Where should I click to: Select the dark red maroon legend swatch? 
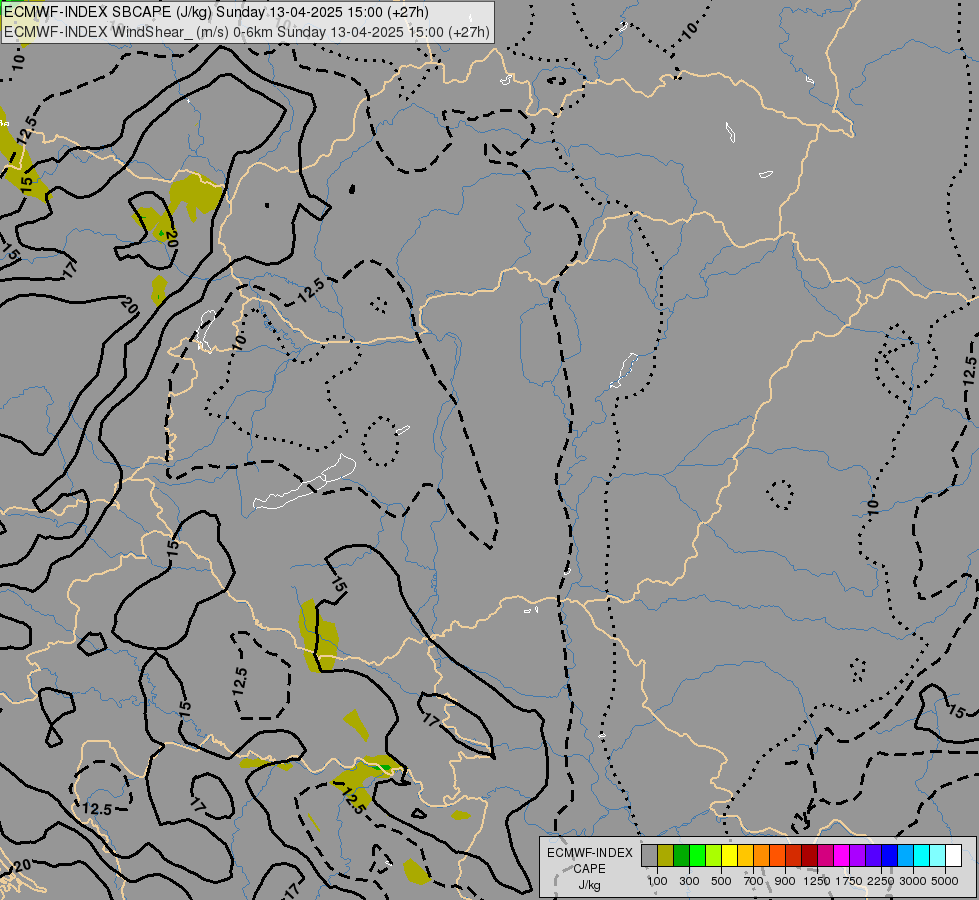809,855
